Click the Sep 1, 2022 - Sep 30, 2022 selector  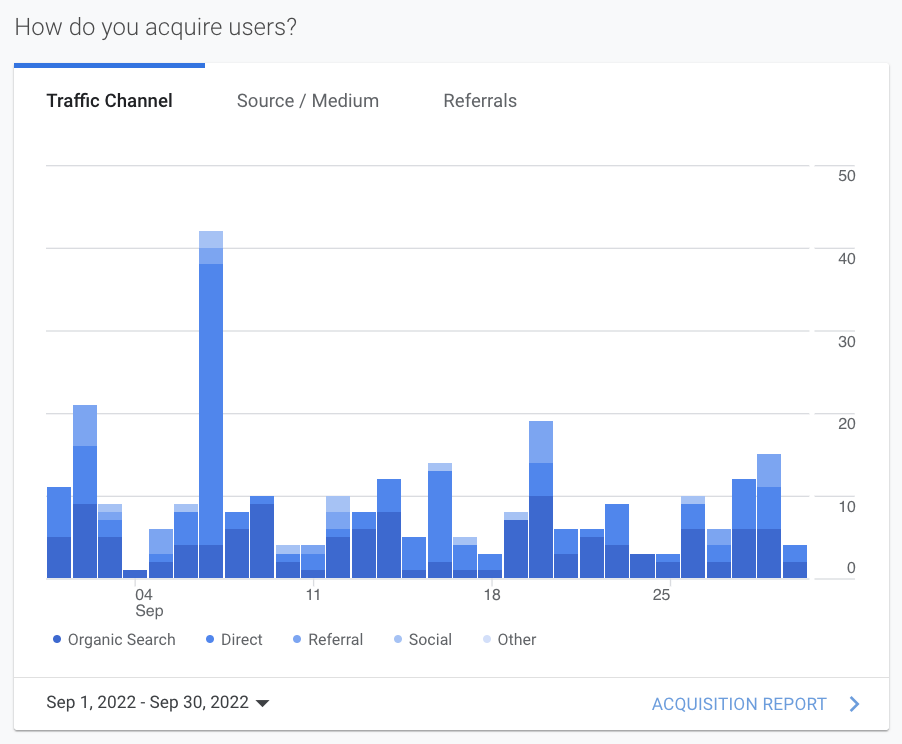[147, 703]
